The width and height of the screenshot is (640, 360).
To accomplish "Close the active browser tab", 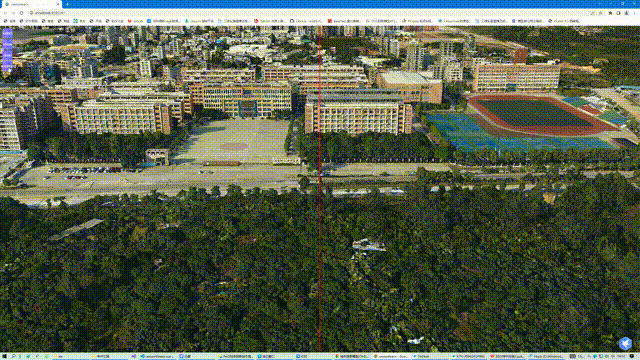I will (x=58, y=4).
